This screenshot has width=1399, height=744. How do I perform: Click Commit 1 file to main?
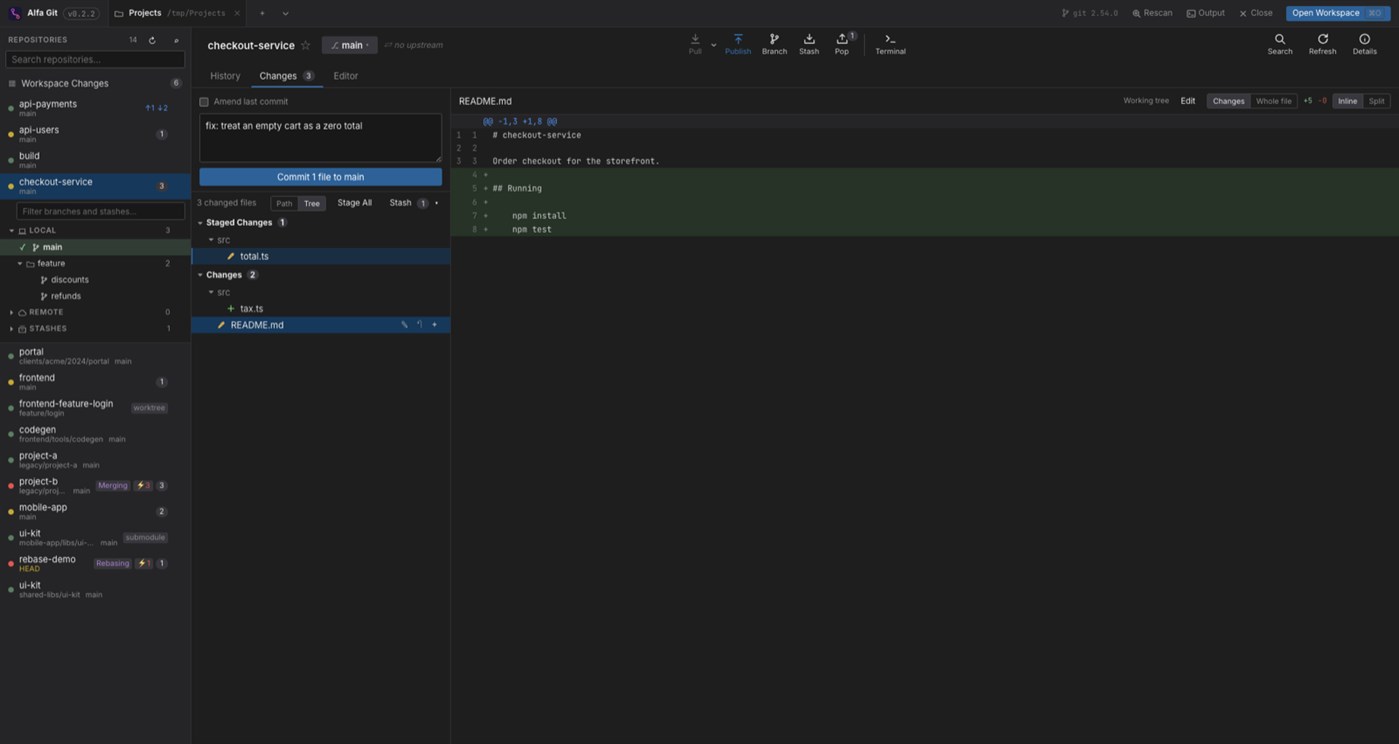coord(320,177)
